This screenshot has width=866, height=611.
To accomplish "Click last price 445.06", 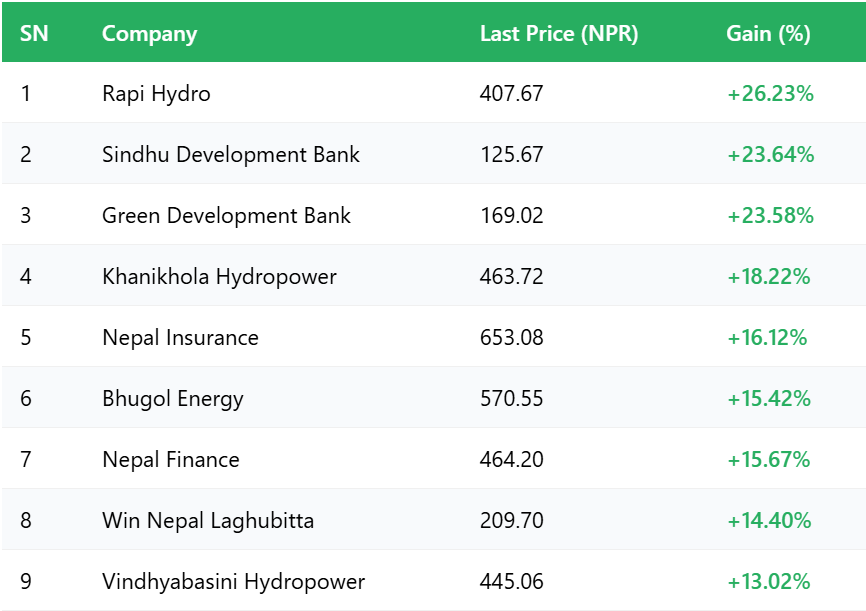I will 511,582.
